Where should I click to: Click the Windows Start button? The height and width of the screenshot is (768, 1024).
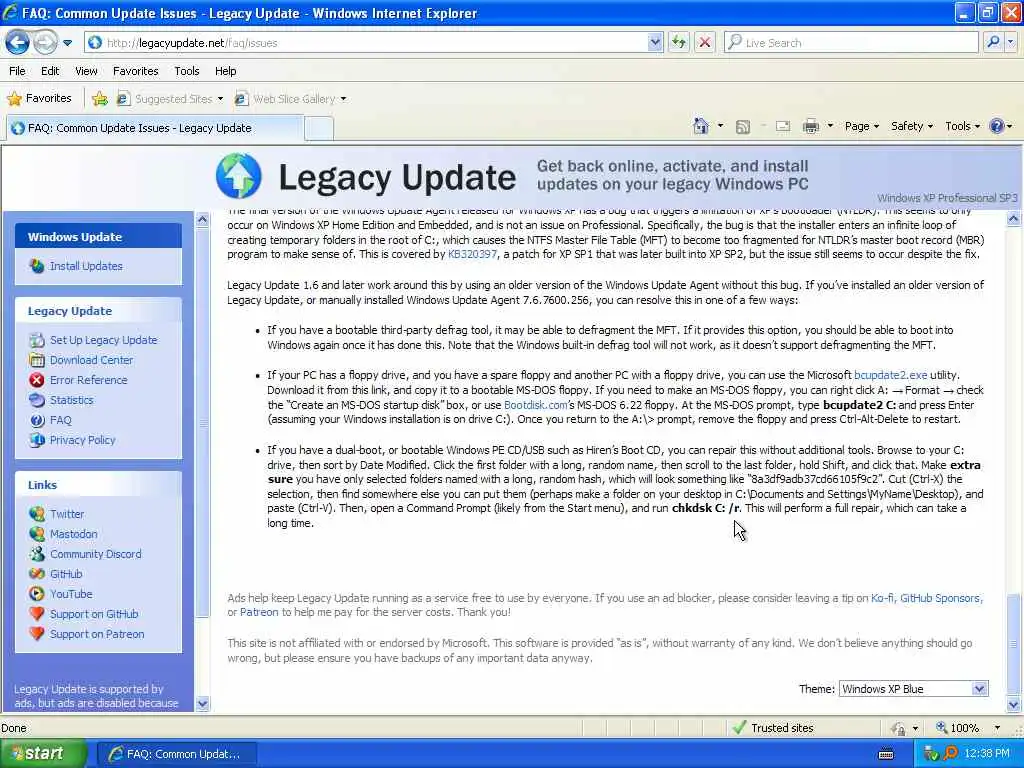point(43,754)
